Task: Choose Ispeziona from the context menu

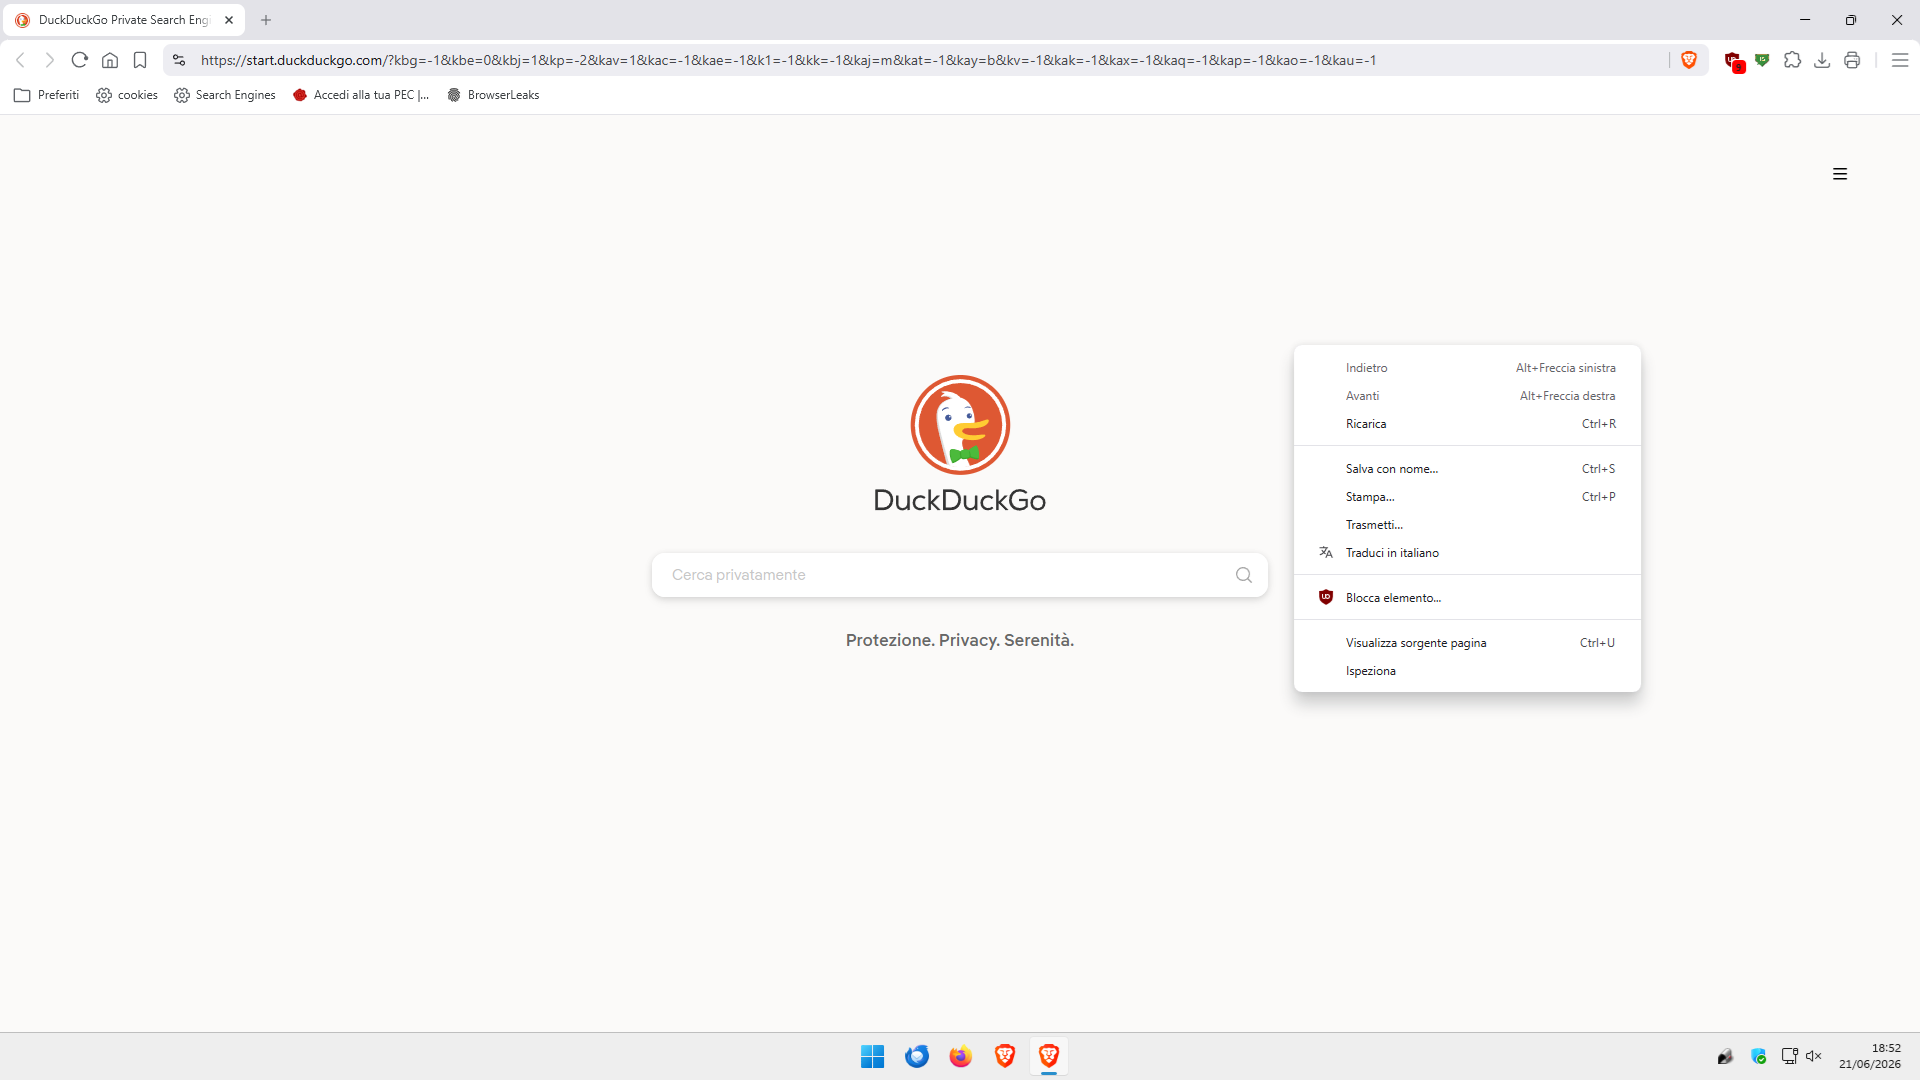Action: (1467, 671)
